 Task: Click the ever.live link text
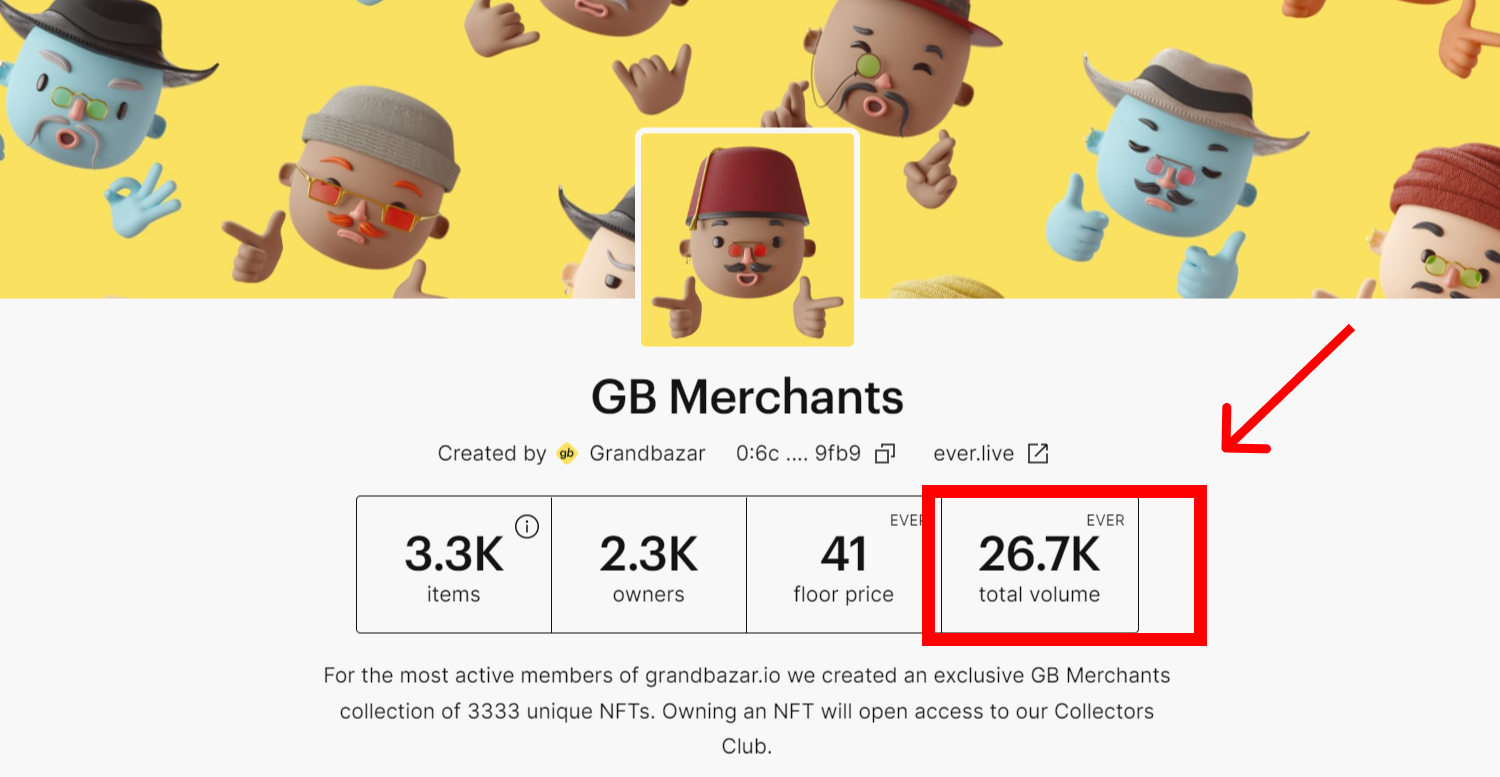click(973, 454)
